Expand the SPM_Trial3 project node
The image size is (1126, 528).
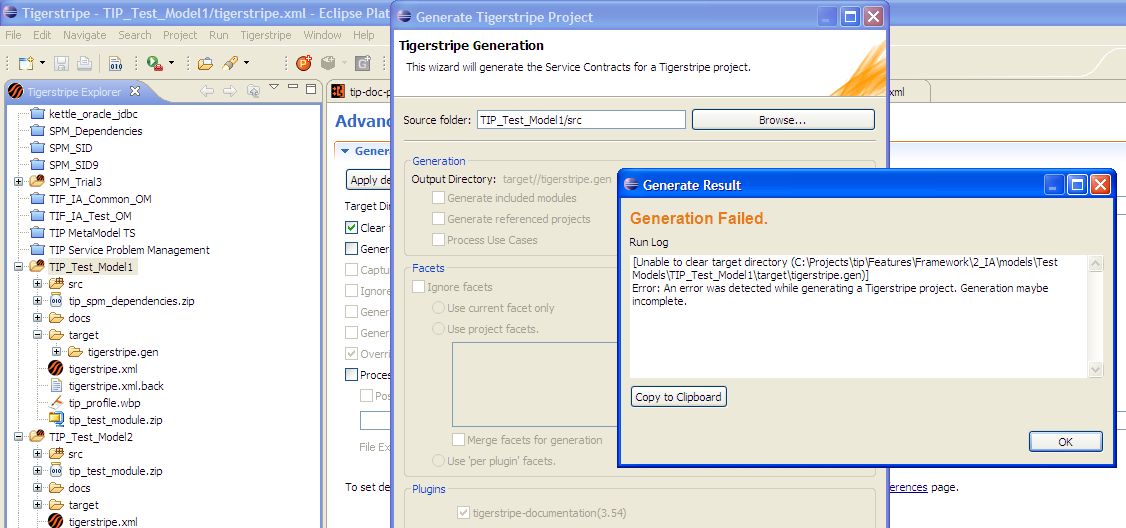click(x=19, y=182)
